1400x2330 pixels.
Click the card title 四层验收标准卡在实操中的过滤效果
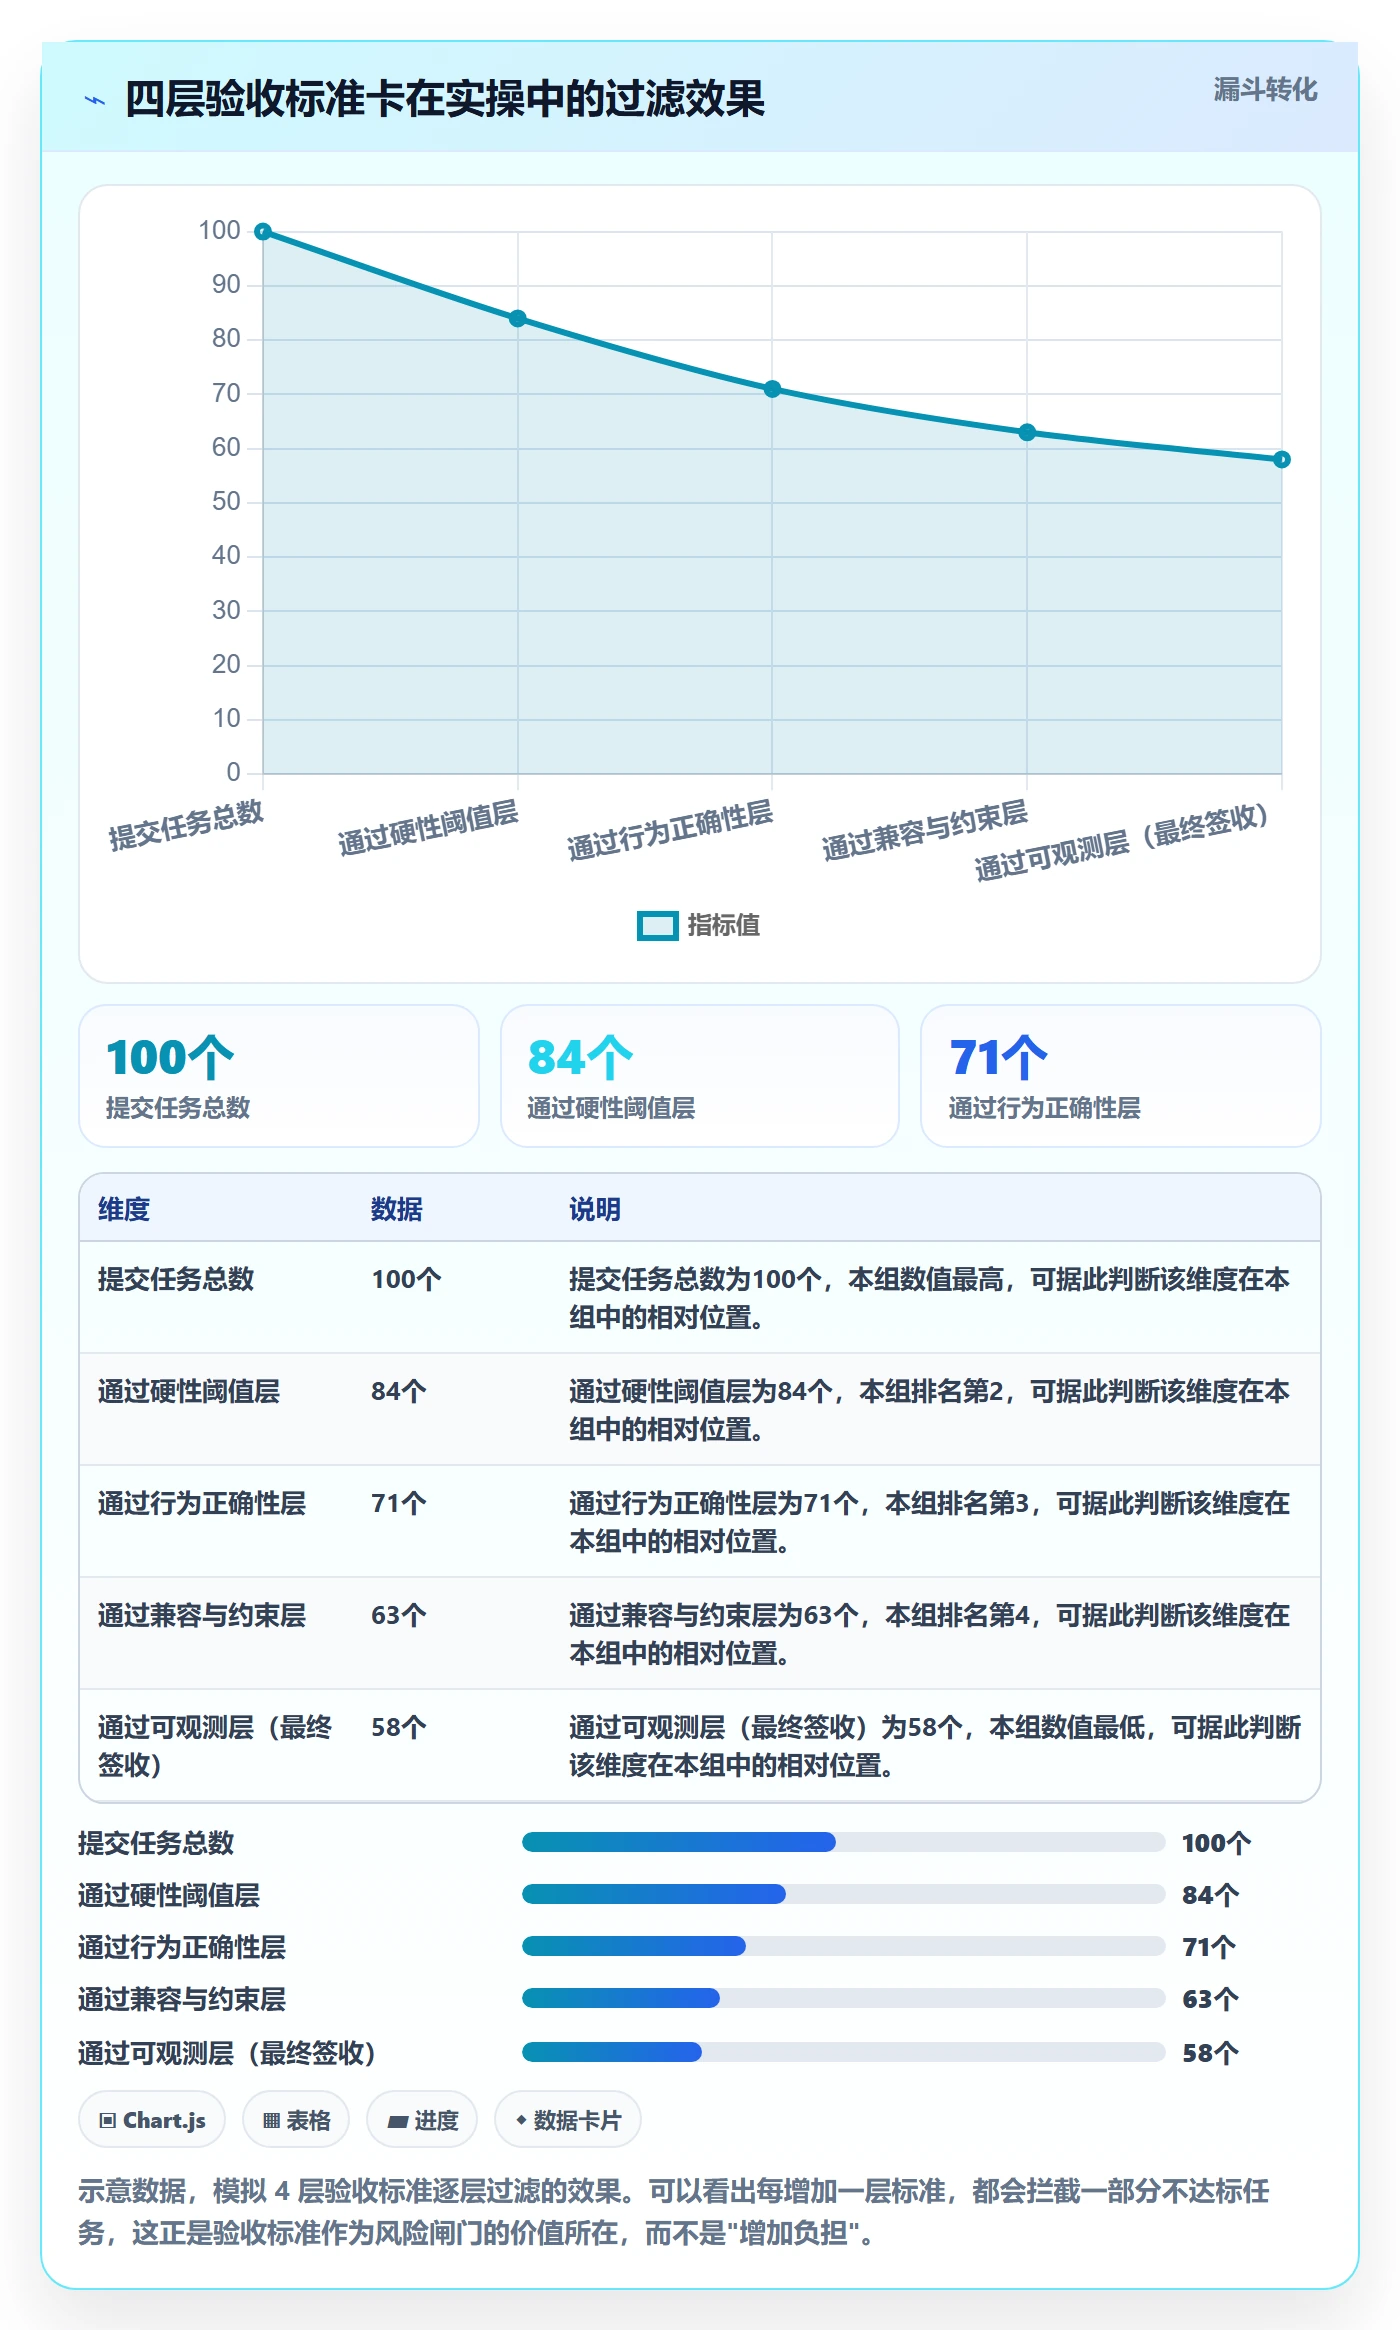click(x=445, y=99)
